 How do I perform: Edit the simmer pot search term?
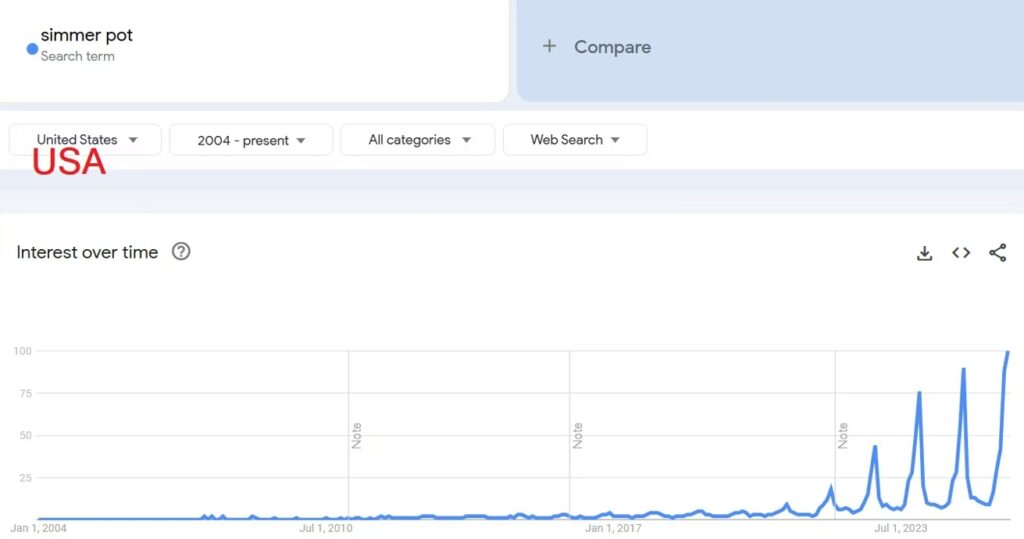[87, 36]
